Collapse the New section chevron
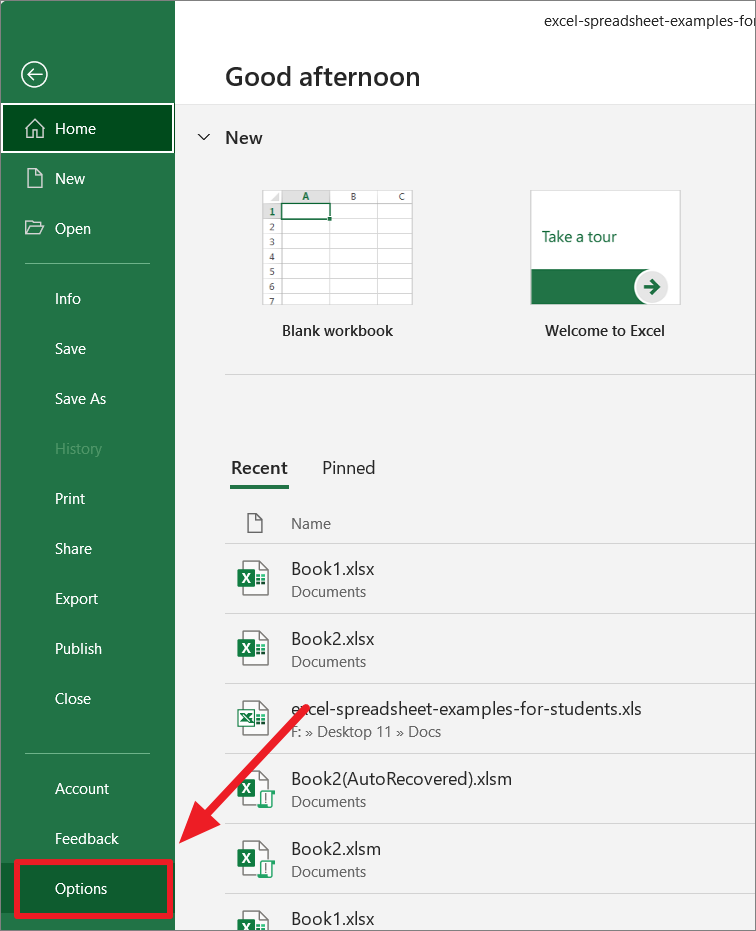 click(204, 137)
